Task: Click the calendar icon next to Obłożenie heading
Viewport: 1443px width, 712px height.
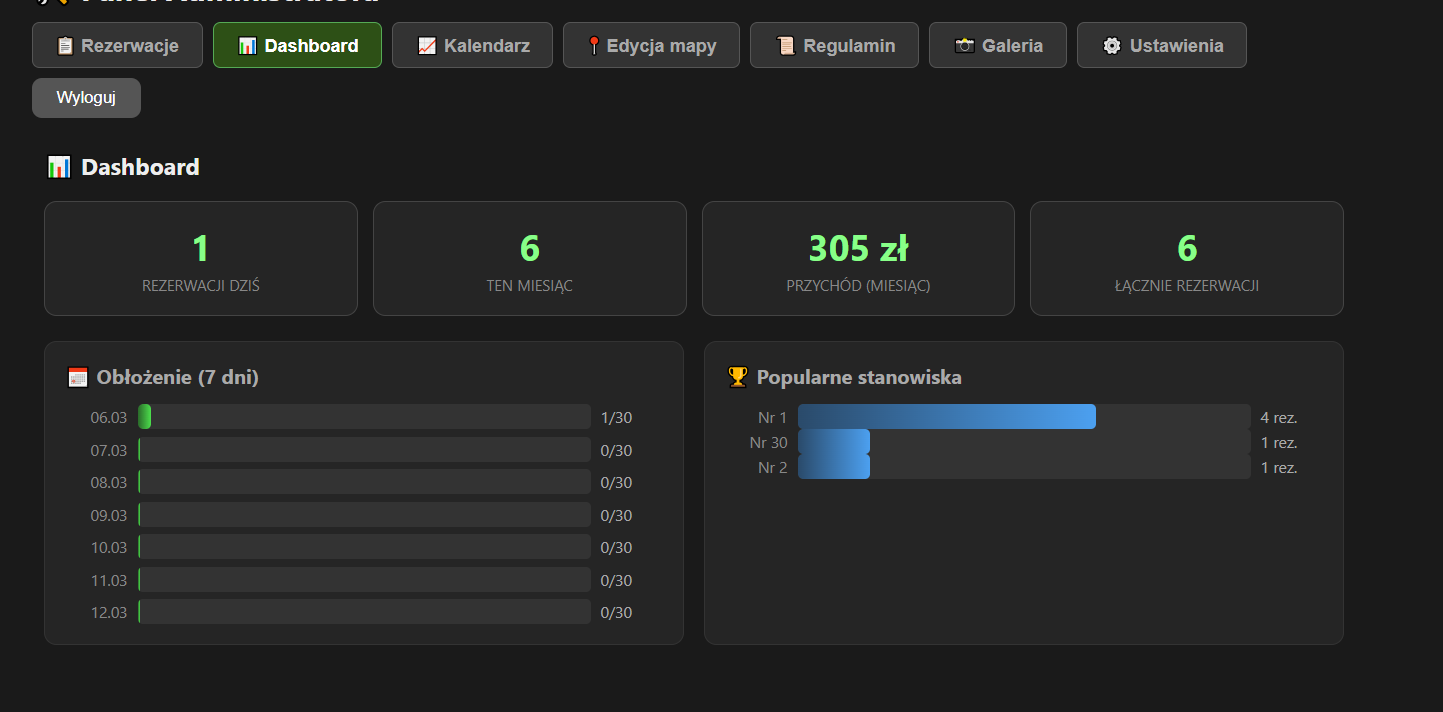Action: point(77,377)
